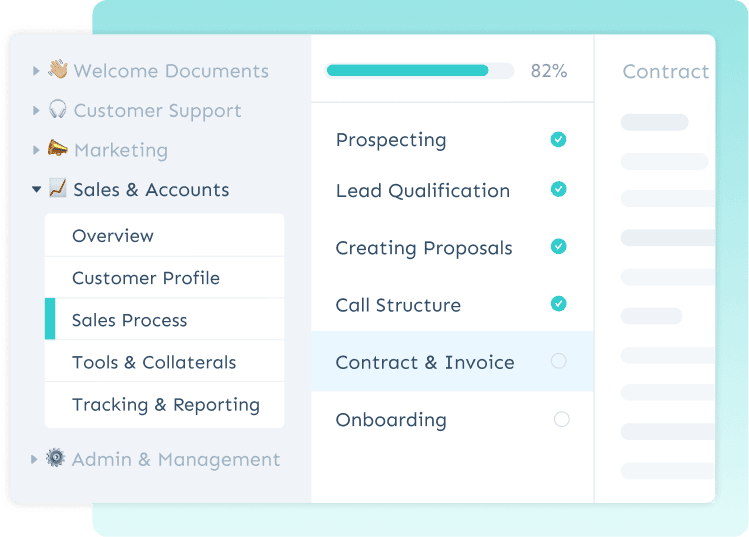Select the Onboarding step
This screenshot has width=749, height=537.
point(391,420)
